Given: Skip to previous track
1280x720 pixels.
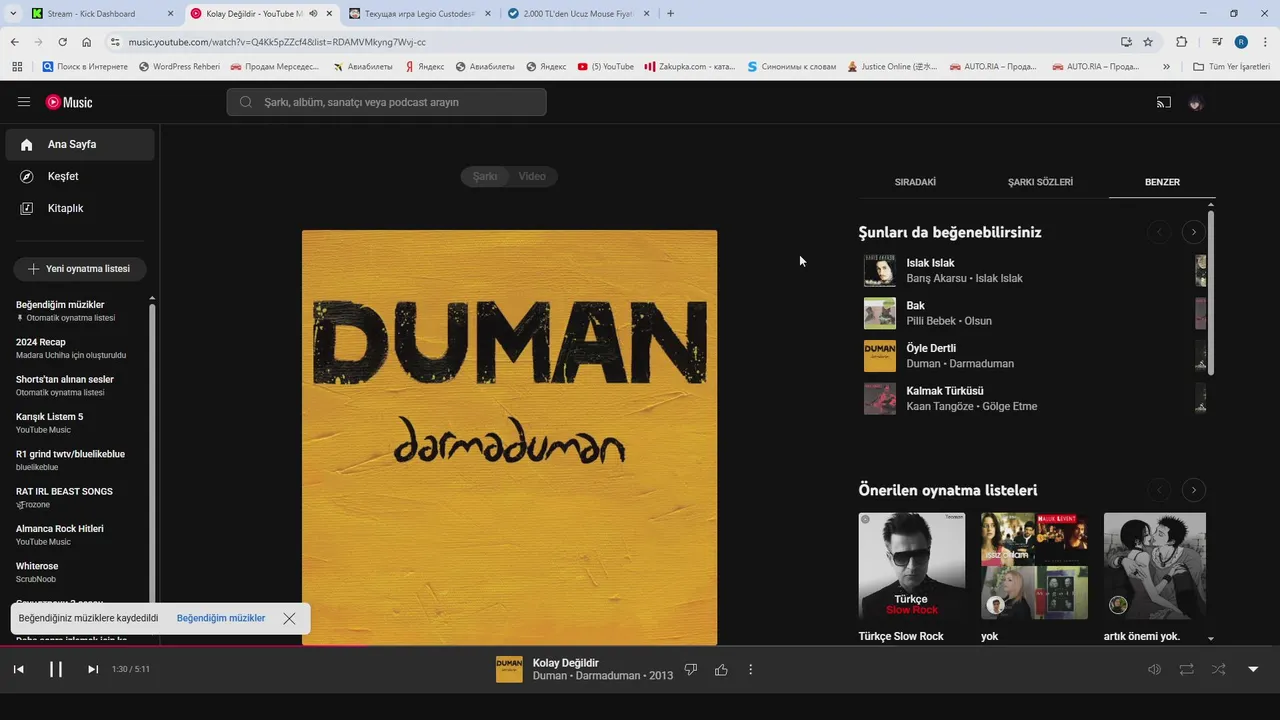Looking at the screenshot, I should 18,669.
